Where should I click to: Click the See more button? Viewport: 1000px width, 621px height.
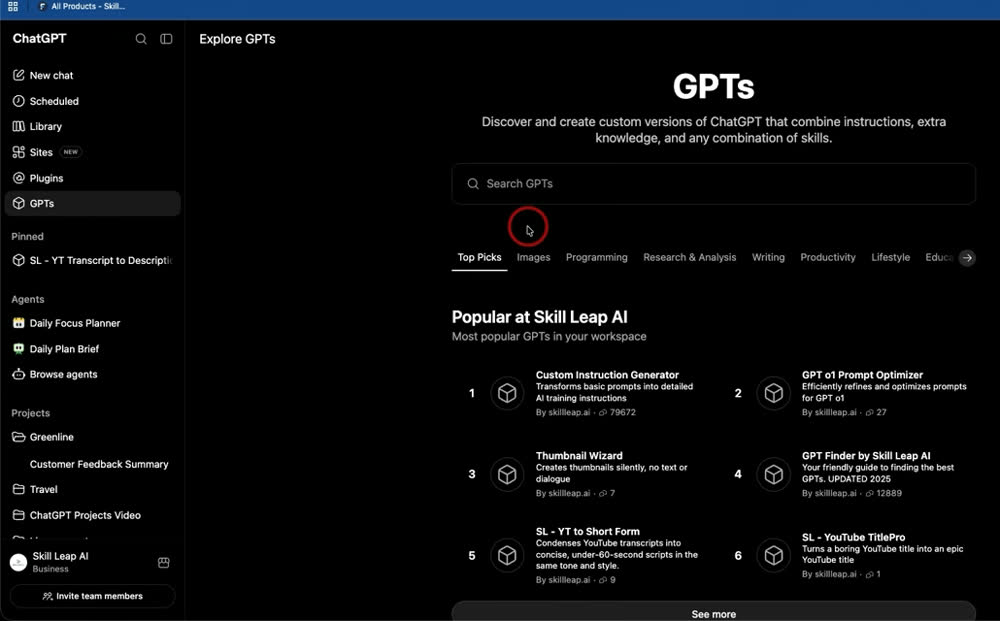[x=713, y=611]
